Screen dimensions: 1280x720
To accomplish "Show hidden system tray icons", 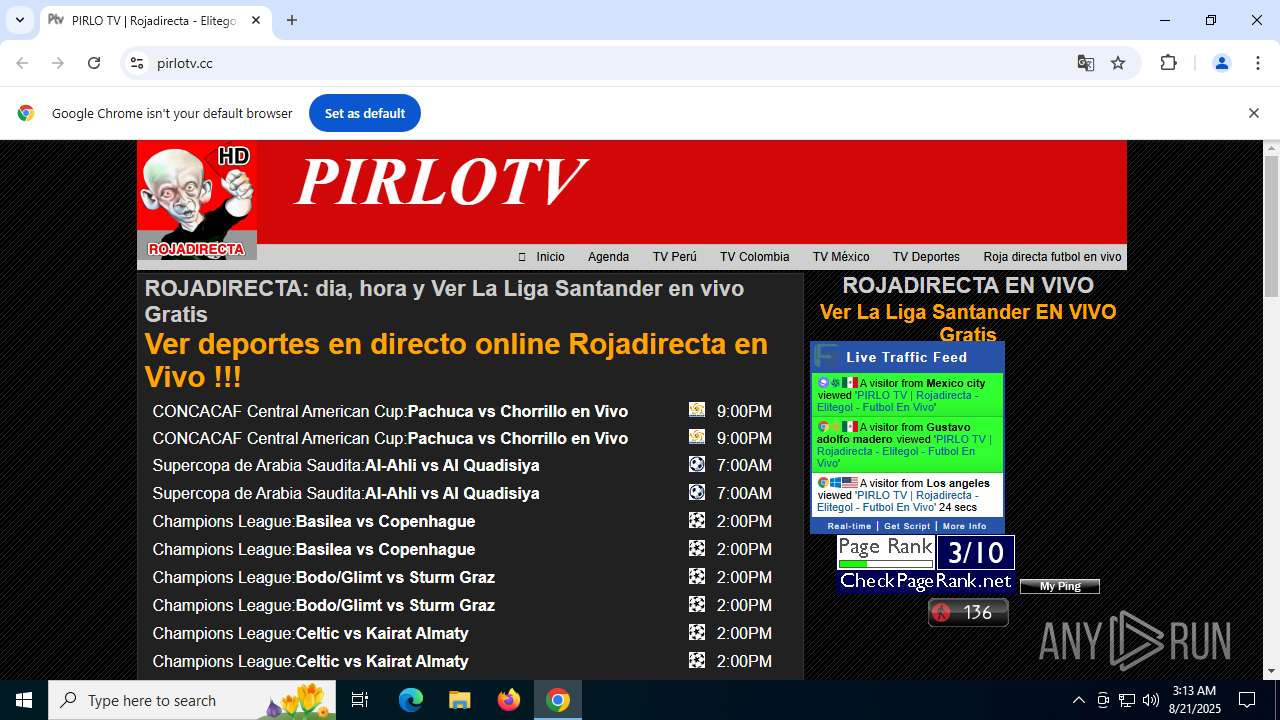I will [1078, 700].
